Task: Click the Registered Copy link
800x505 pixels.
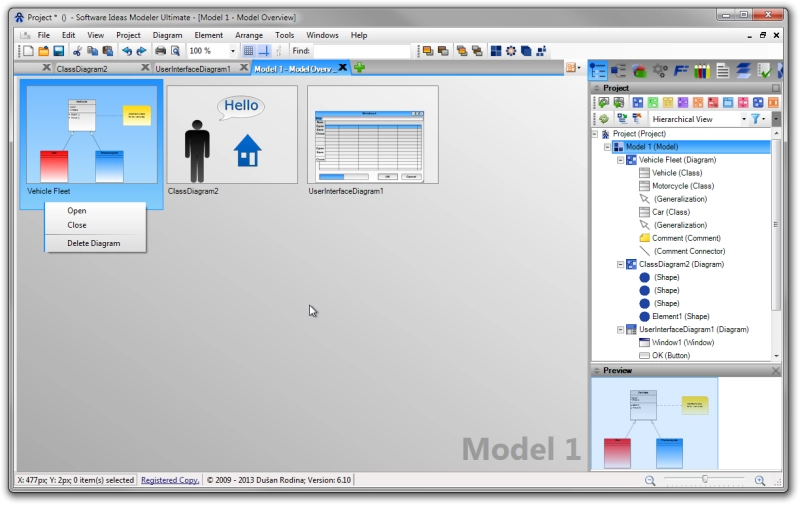Action: [x=170, y=480]
